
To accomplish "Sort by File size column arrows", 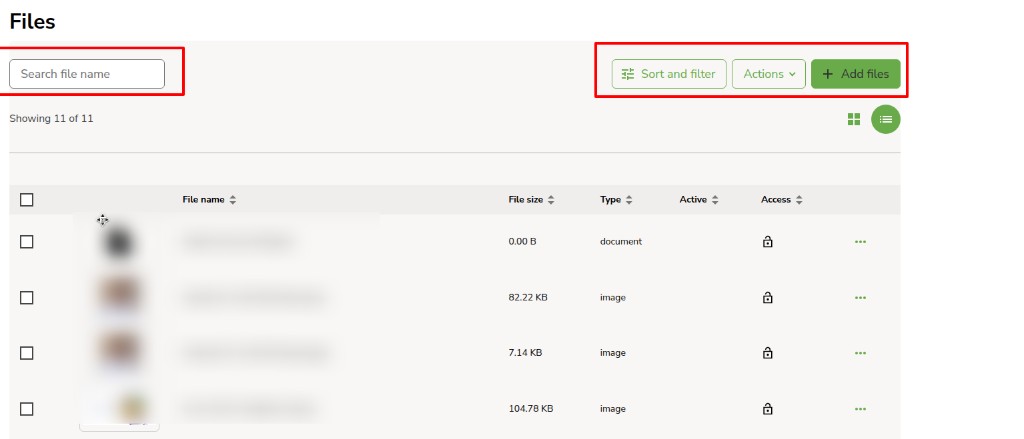I will coord(551,200).
